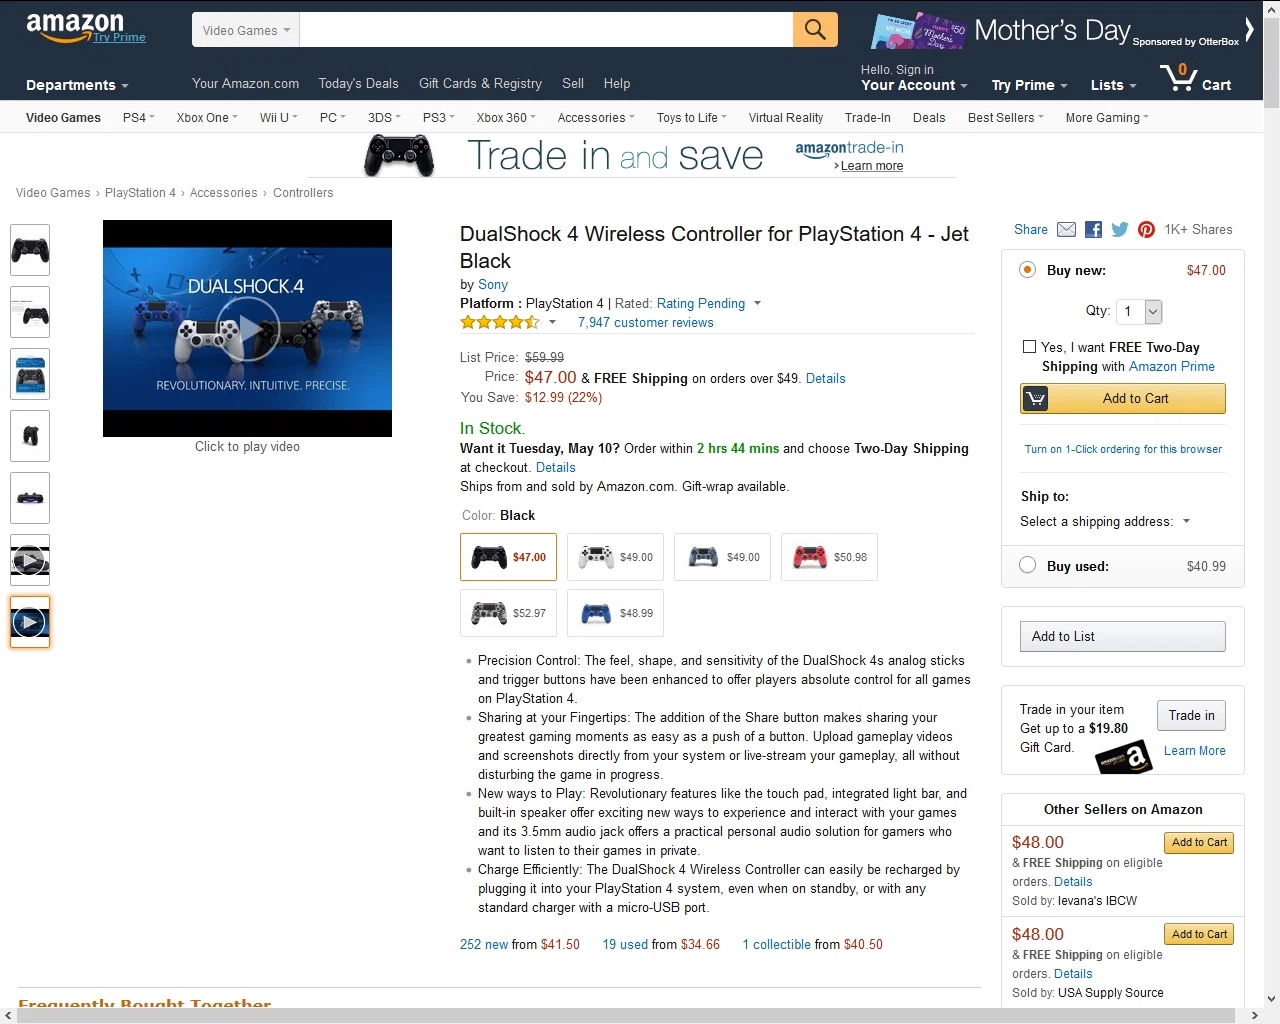Share product on Twitter icon

coord(1120,230)
